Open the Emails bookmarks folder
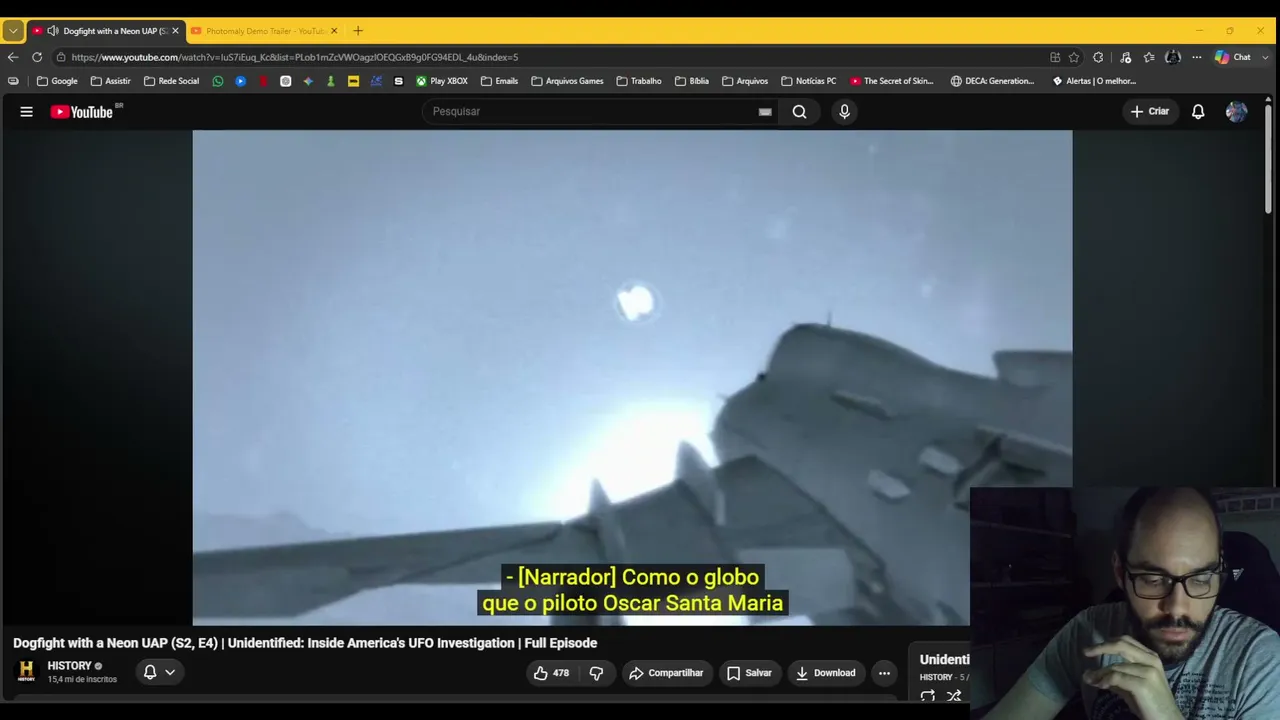 [x=499, y=81]
